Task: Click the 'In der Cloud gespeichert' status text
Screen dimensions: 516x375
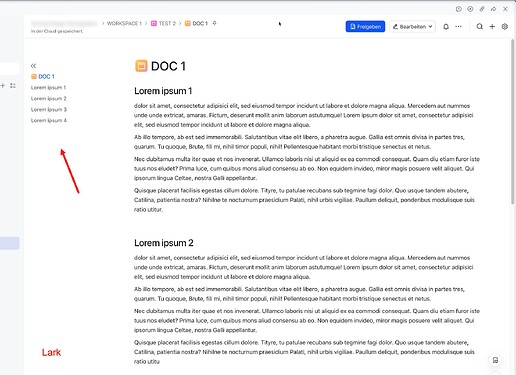Action: [x=57, y=31]
